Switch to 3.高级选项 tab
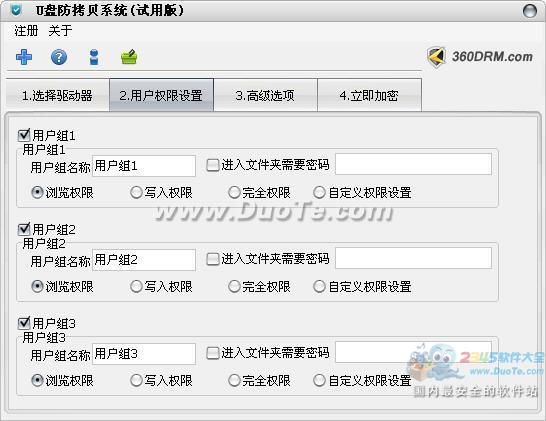546x421 pixels. click(265, 95)
